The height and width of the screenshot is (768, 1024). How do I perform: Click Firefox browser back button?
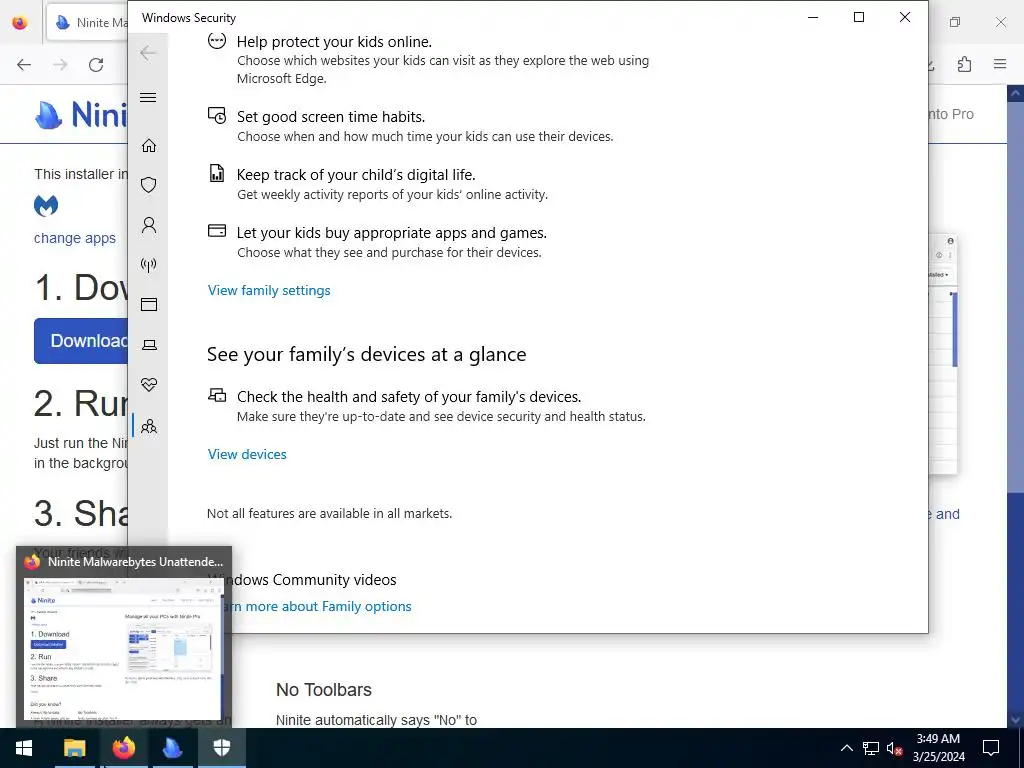pyautogui.click(x=24, y=65)
